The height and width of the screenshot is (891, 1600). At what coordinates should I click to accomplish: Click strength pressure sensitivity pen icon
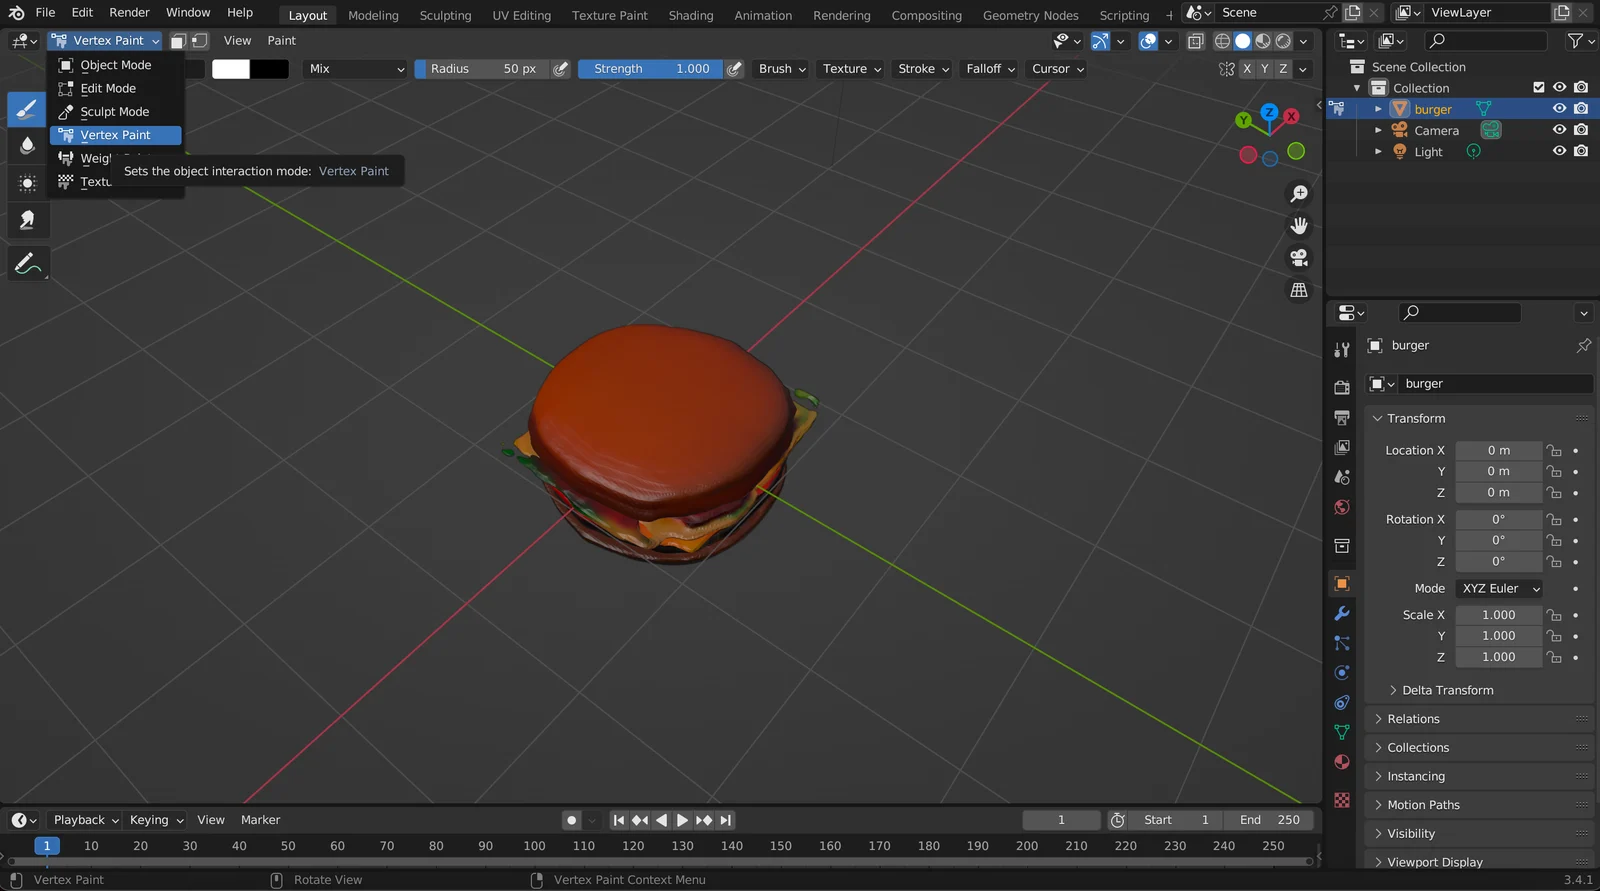pos(735,69)
